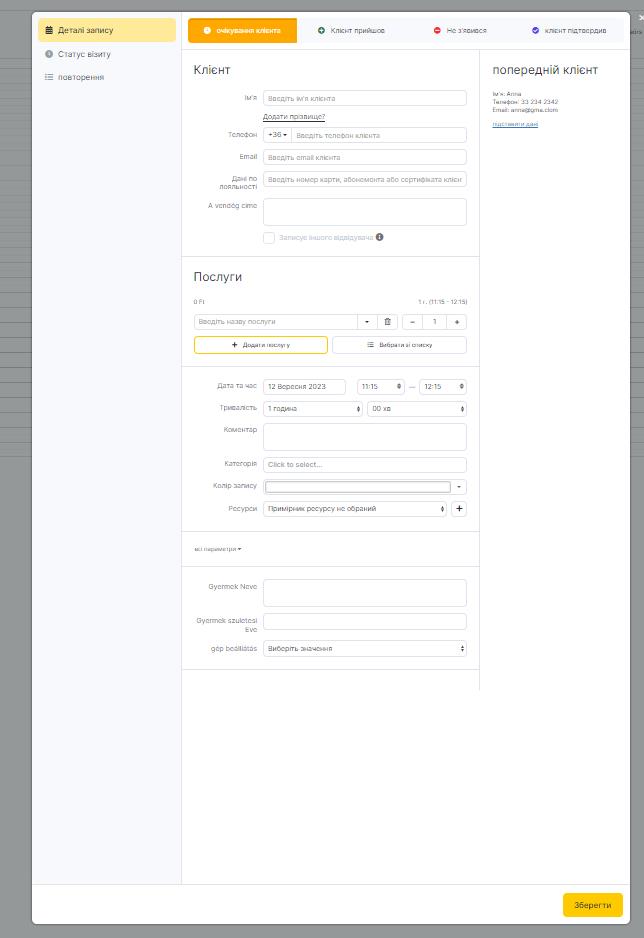Click the service quantity value field

435,322
